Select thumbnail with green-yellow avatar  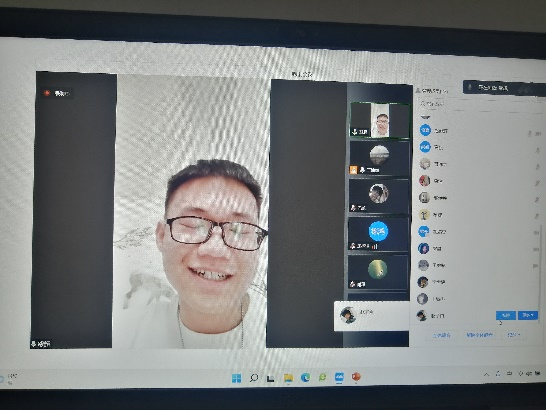tap(378, 272)
